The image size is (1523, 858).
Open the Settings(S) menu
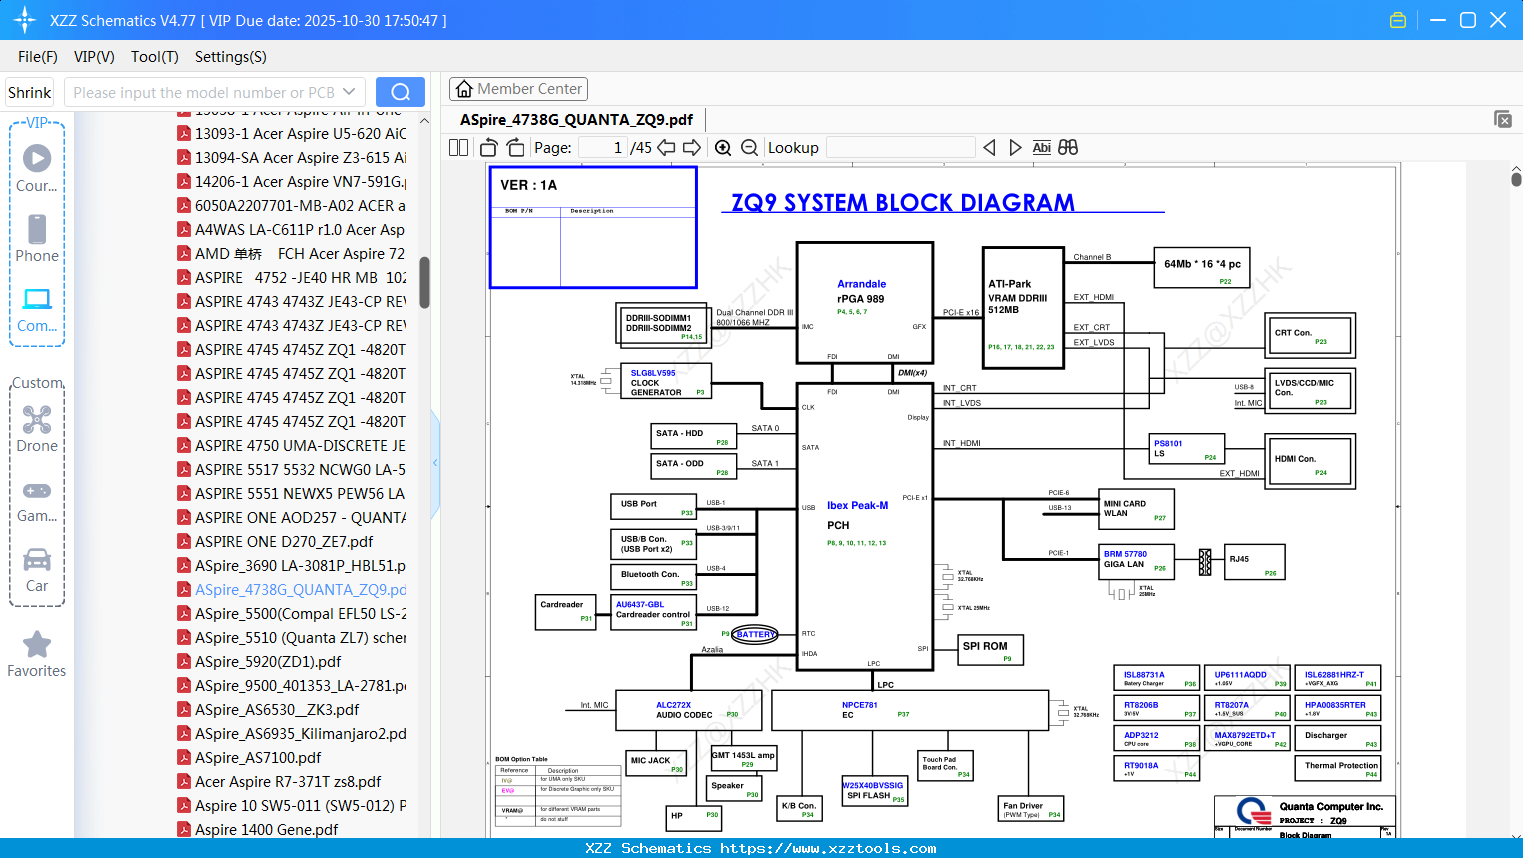(231, 57)
